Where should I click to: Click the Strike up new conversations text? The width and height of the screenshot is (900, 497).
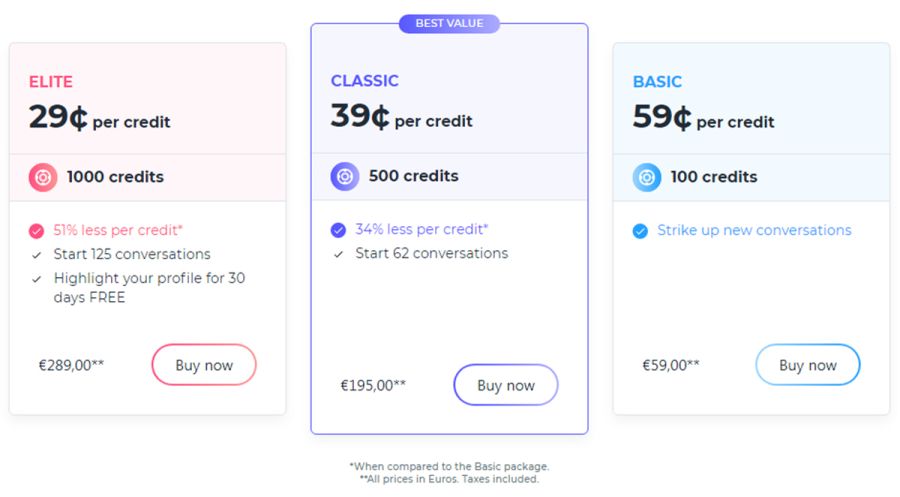coord(754,230)
